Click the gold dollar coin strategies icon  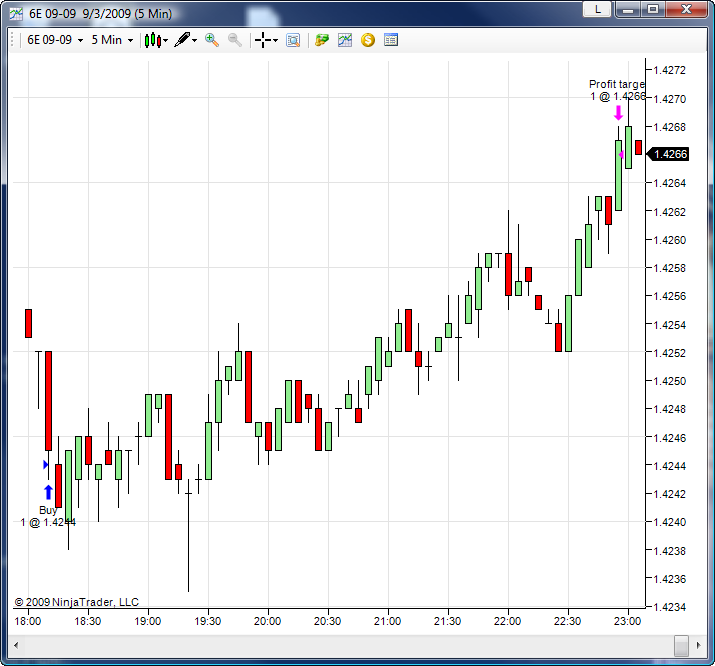[x=368, y=40]
